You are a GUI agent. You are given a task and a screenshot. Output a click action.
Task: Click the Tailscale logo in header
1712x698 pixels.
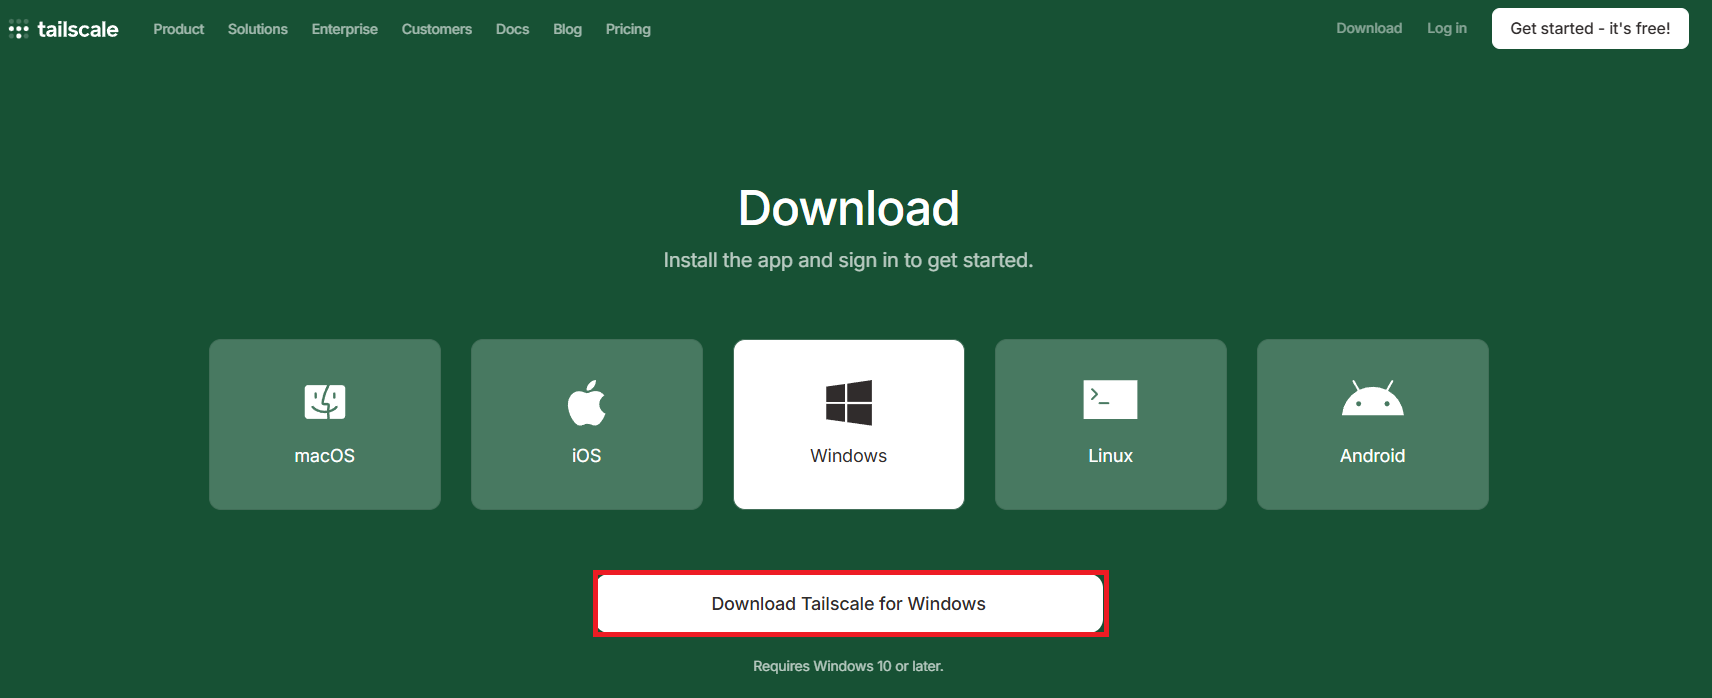(63, 29)
